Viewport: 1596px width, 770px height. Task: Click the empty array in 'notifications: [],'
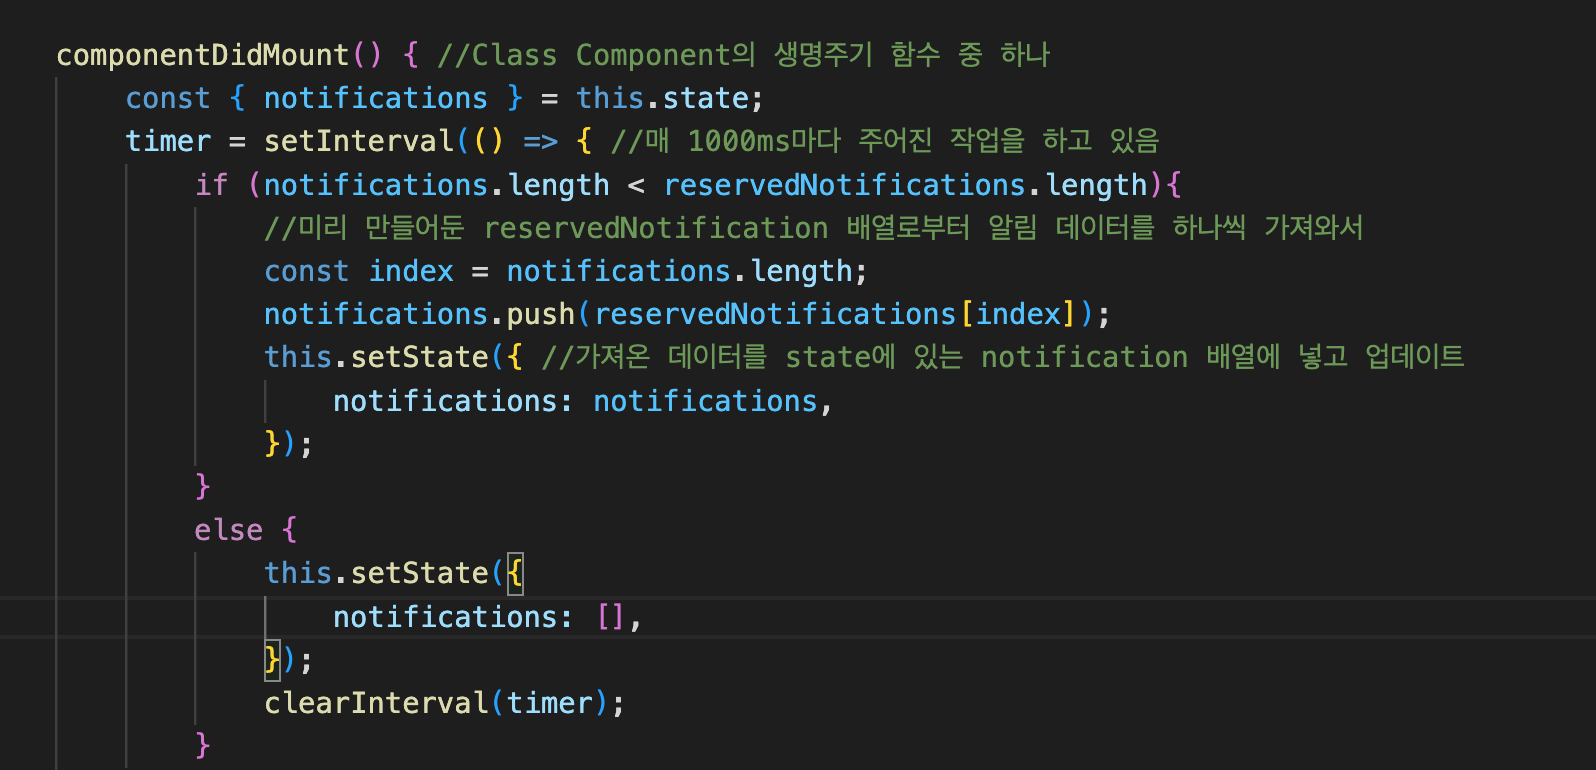coord(611,617)
